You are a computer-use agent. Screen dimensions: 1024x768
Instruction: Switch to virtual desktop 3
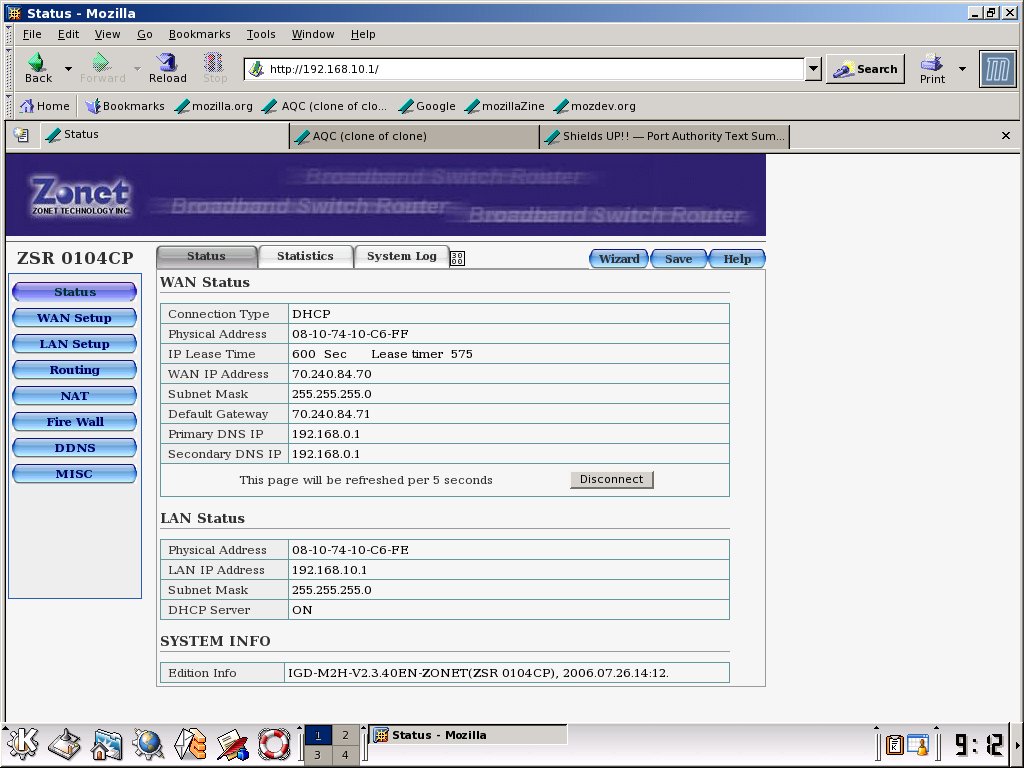318,755
